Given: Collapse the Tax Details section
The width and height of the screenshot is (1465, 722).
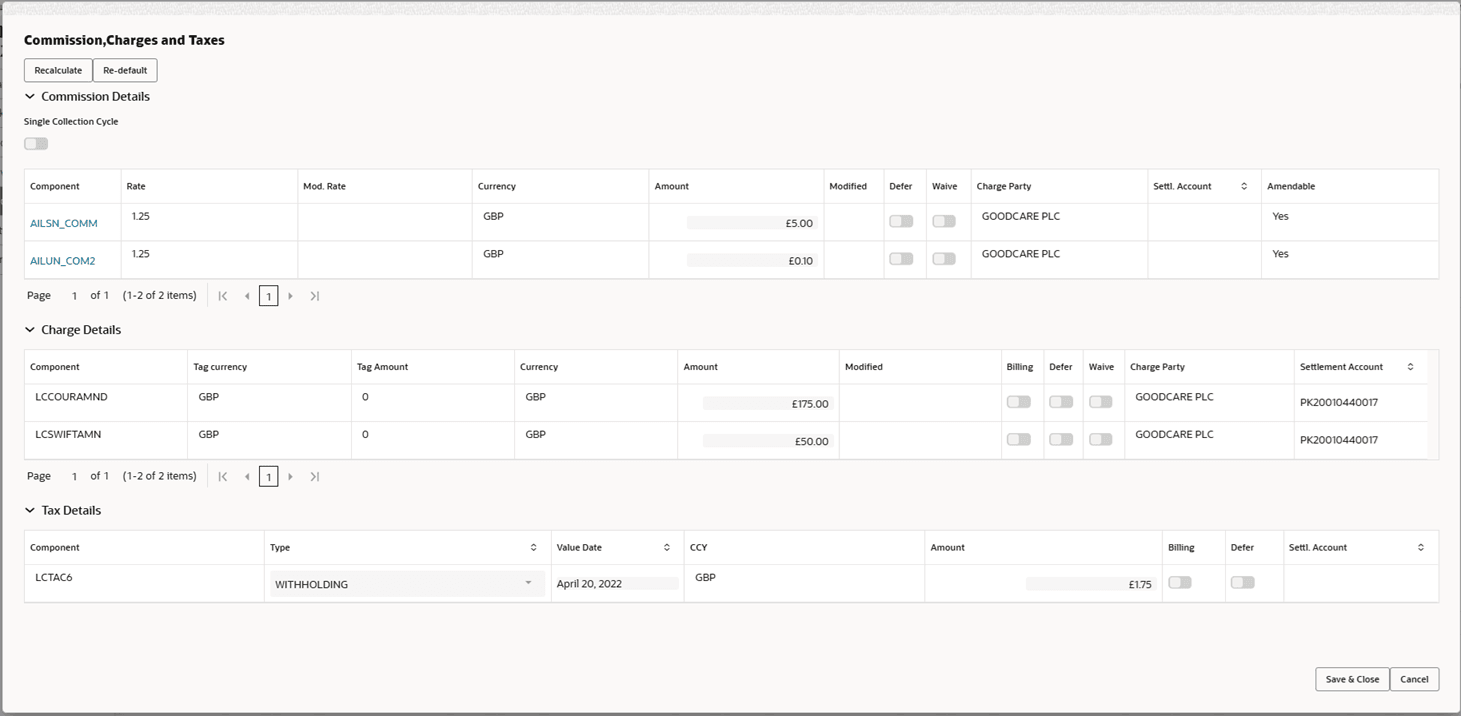Looking at the screenshot, I should [30, 510].
